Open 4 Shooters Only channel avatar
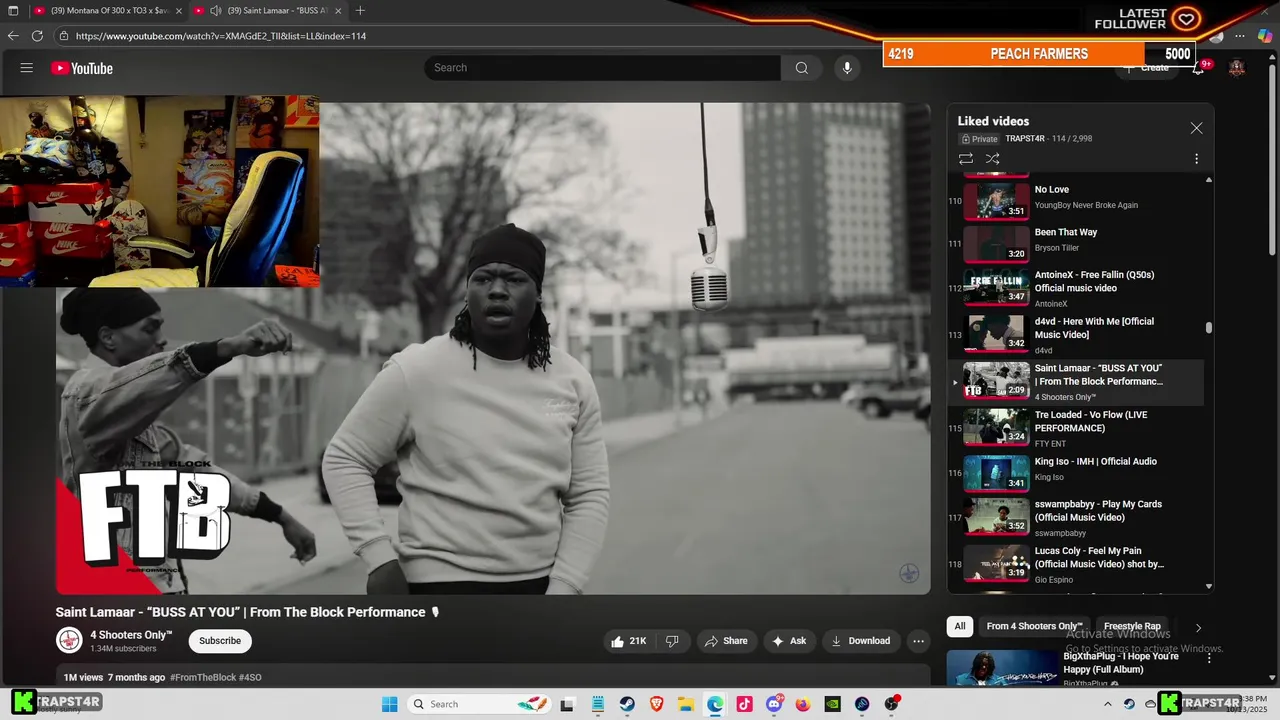Screen dimensions: 1280x720 pos(69,640)
